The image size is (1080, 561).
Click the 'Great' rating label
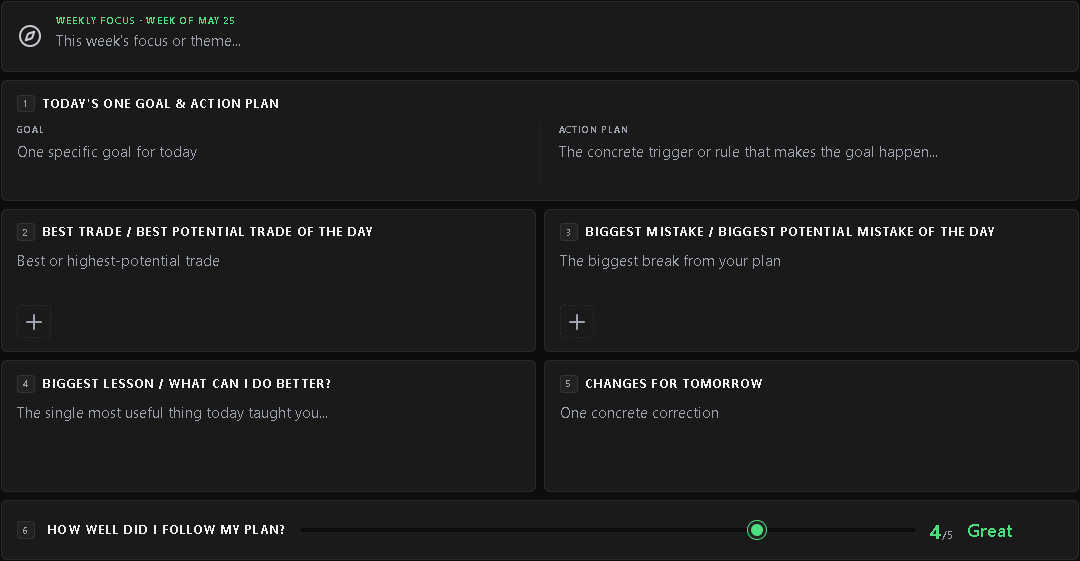click(990, 531)
